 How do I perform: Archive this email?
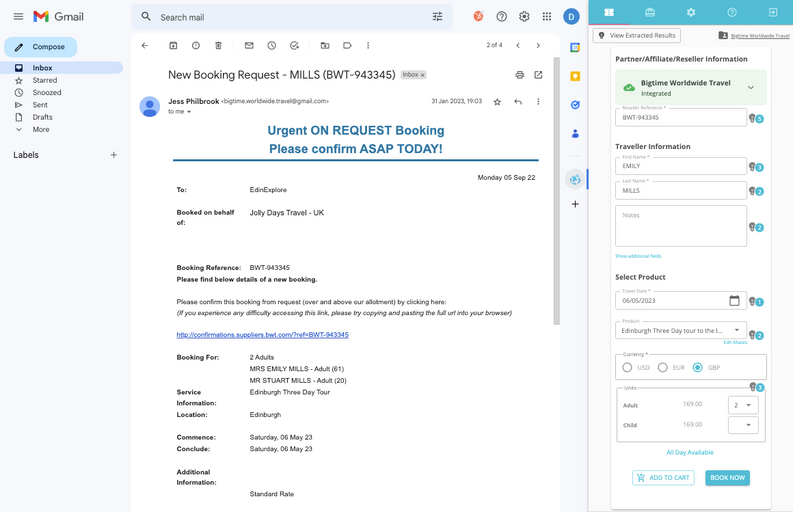click(173, 46)
